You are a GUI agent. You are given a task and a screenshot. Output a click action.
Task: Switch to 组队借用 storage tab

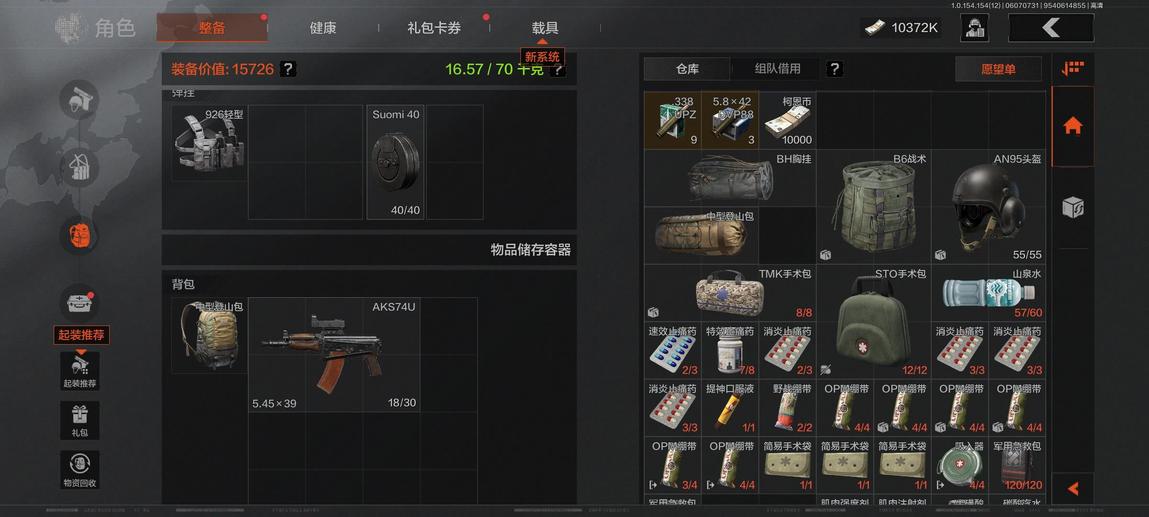777,69
